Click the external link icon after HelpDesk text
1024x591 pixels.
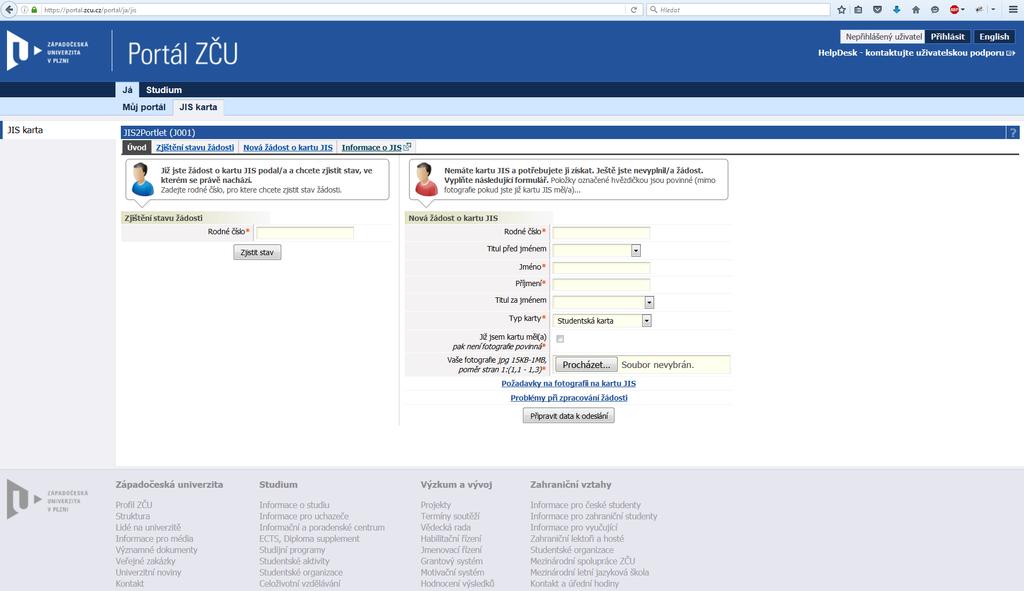pyautogui.click(x=1011, y=53)
